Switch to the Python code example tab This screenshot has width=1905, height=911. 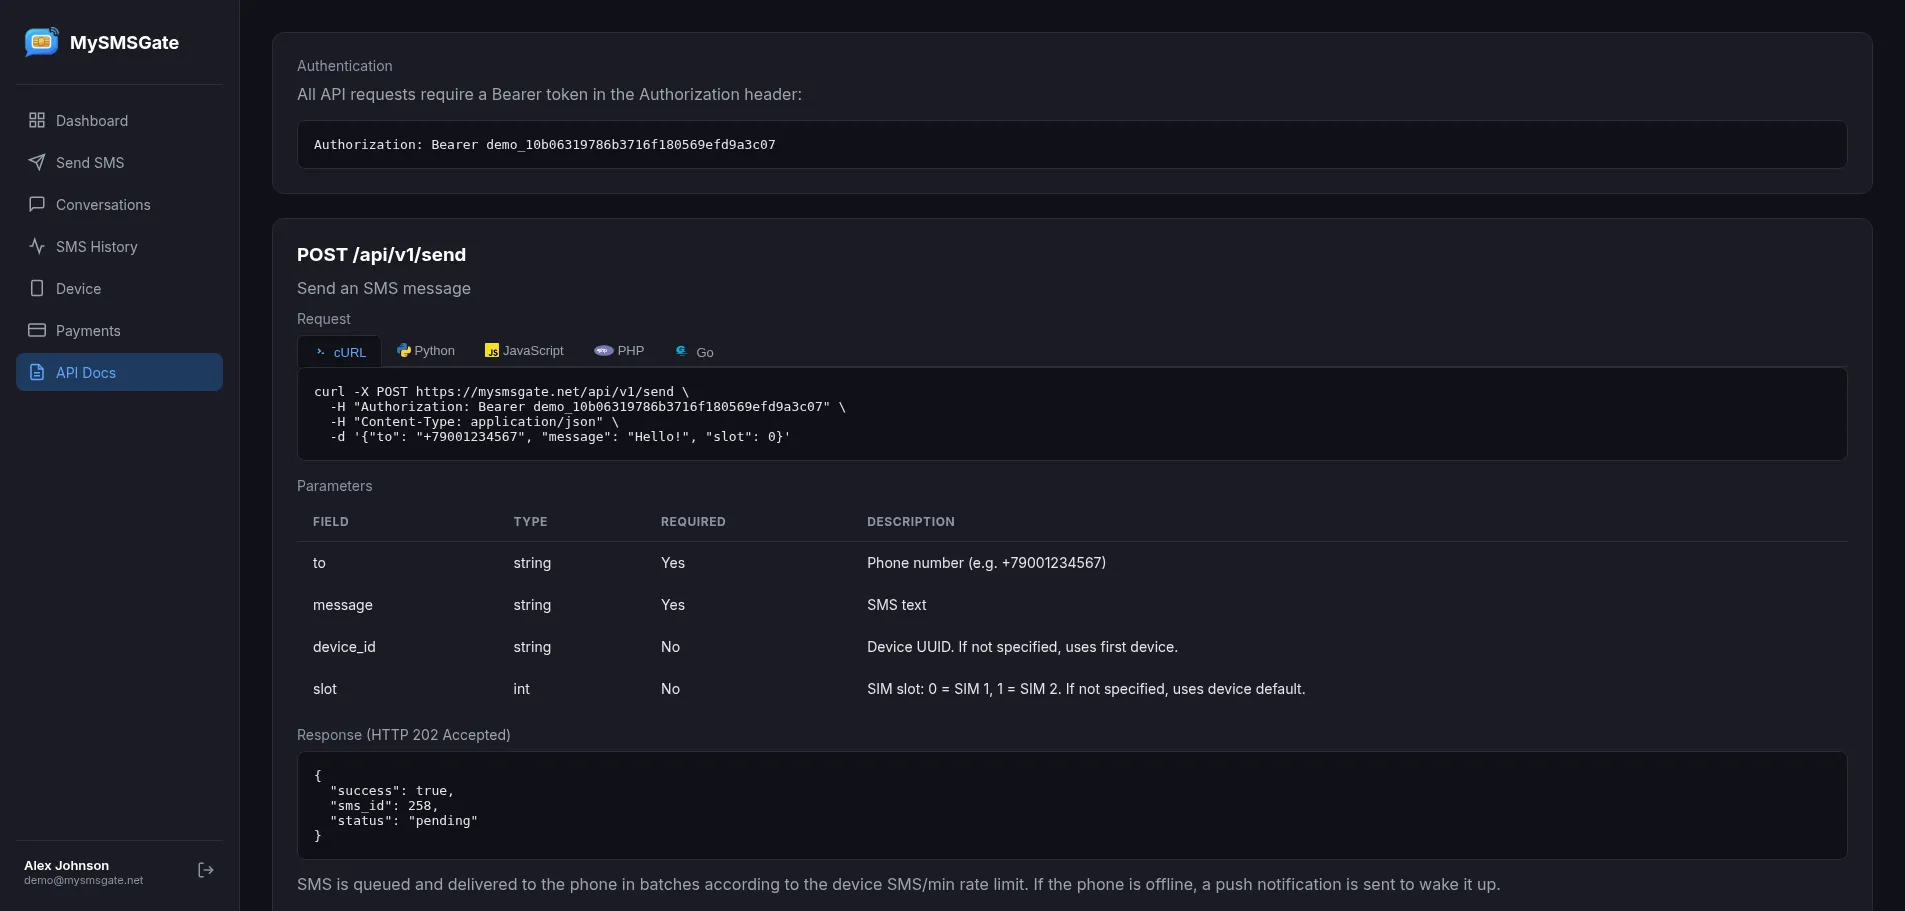pyautogui.click(x=426, y=351)
